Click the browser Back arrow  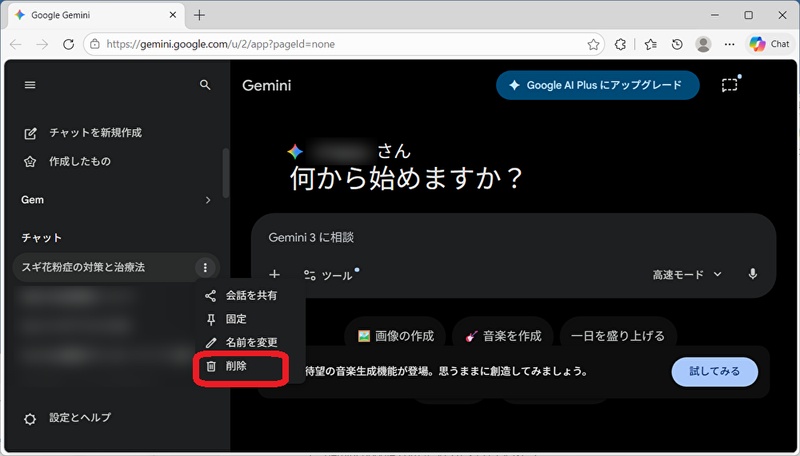[16, 44]
